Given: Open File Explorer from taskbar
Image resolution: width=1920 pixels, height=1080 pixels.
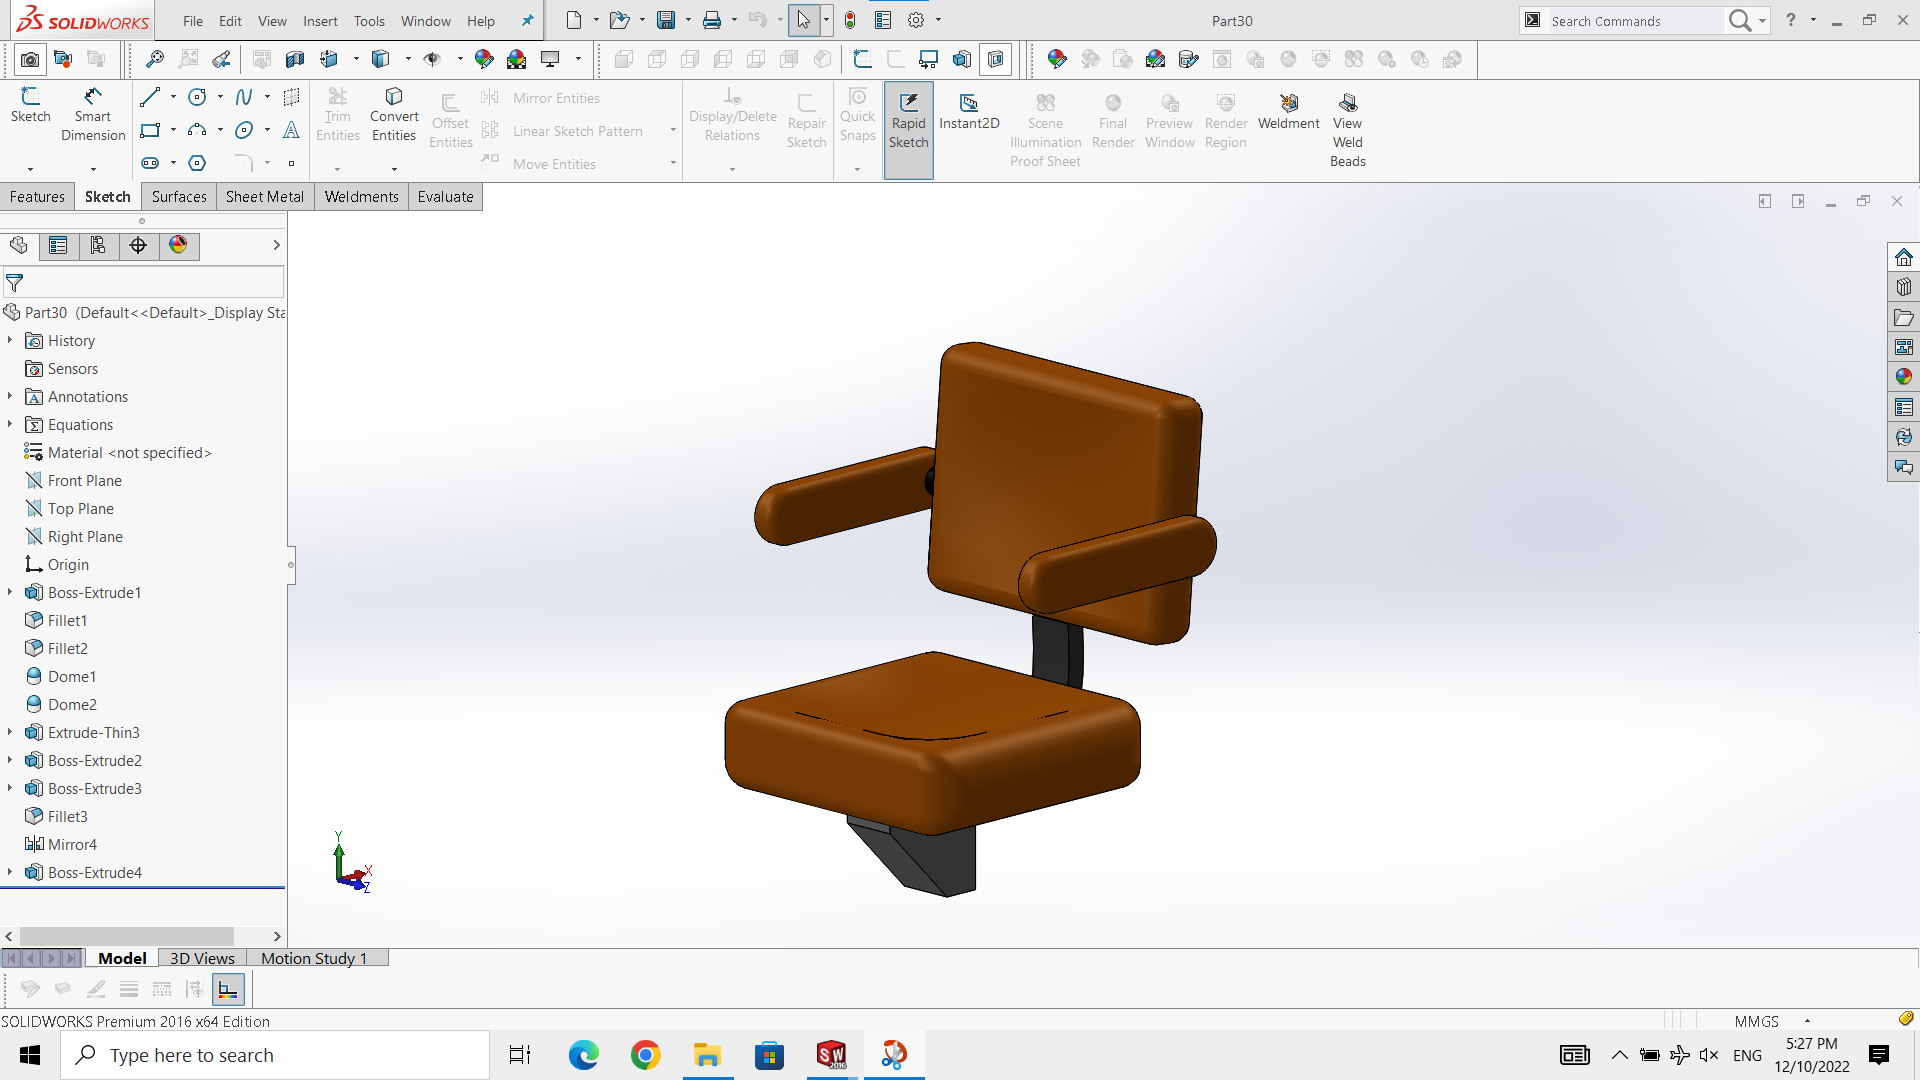Looking at the screenshot, I should coord(707,1055).
